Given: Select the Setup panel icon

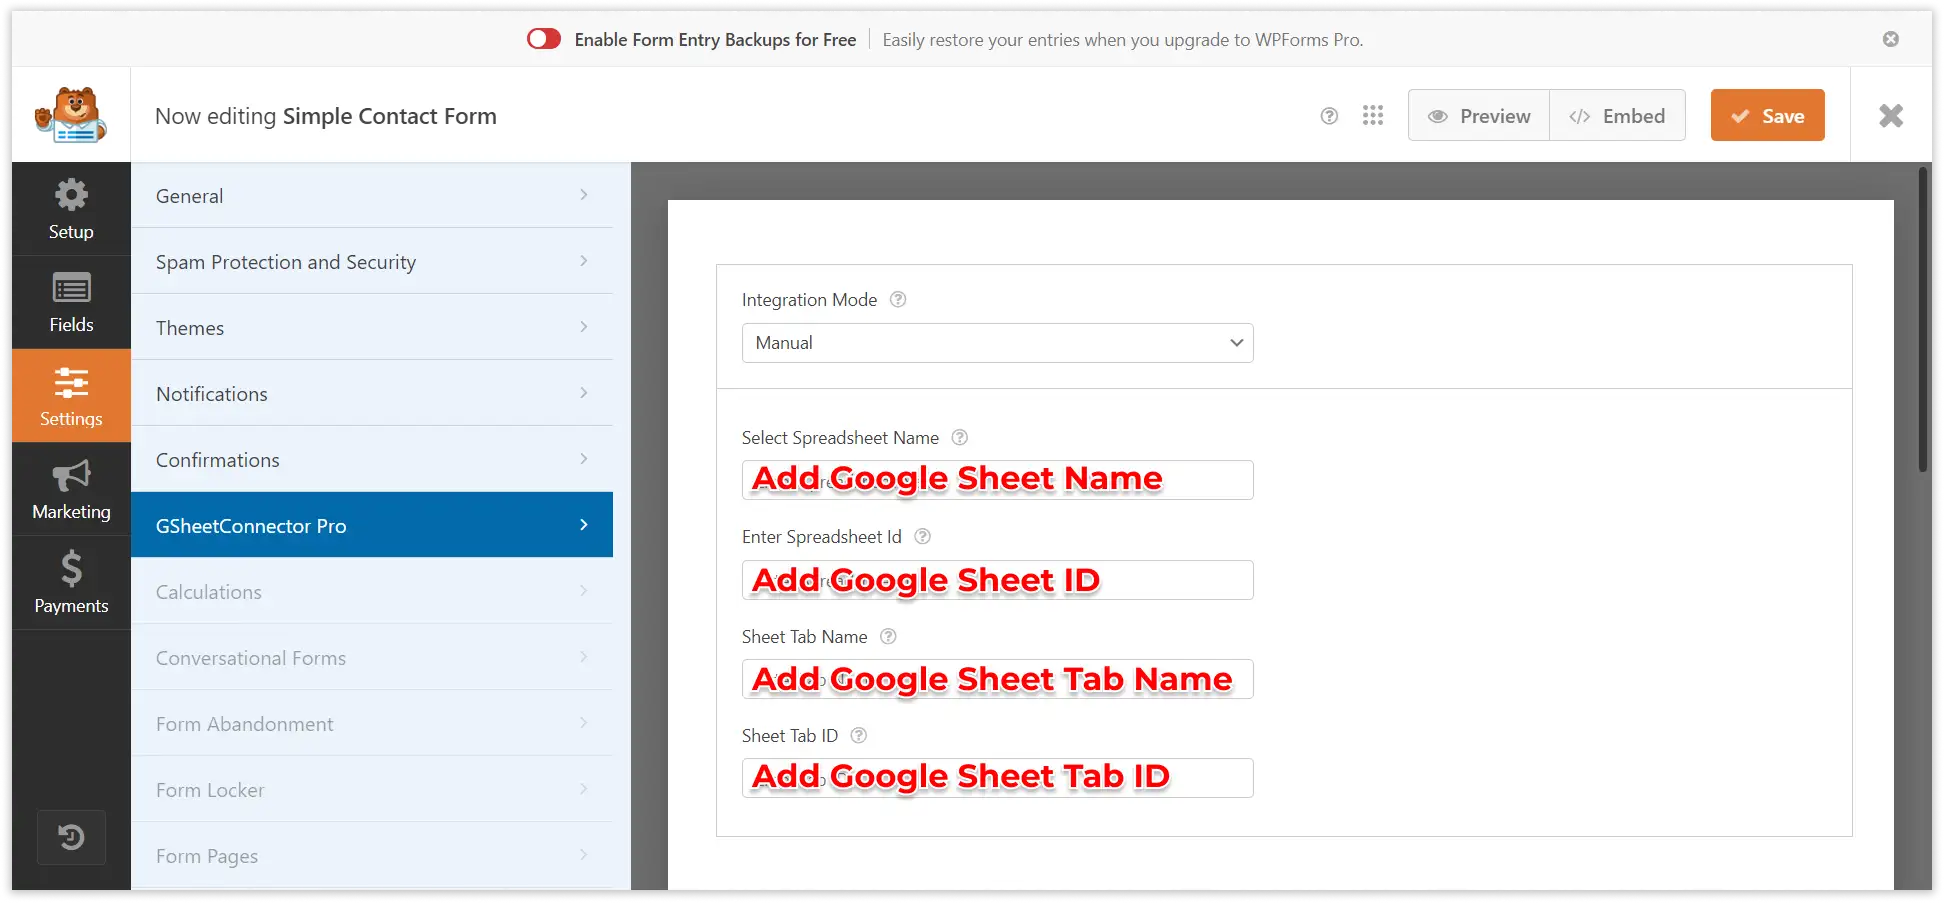Looking at the screenshot, I should (71, 208).
